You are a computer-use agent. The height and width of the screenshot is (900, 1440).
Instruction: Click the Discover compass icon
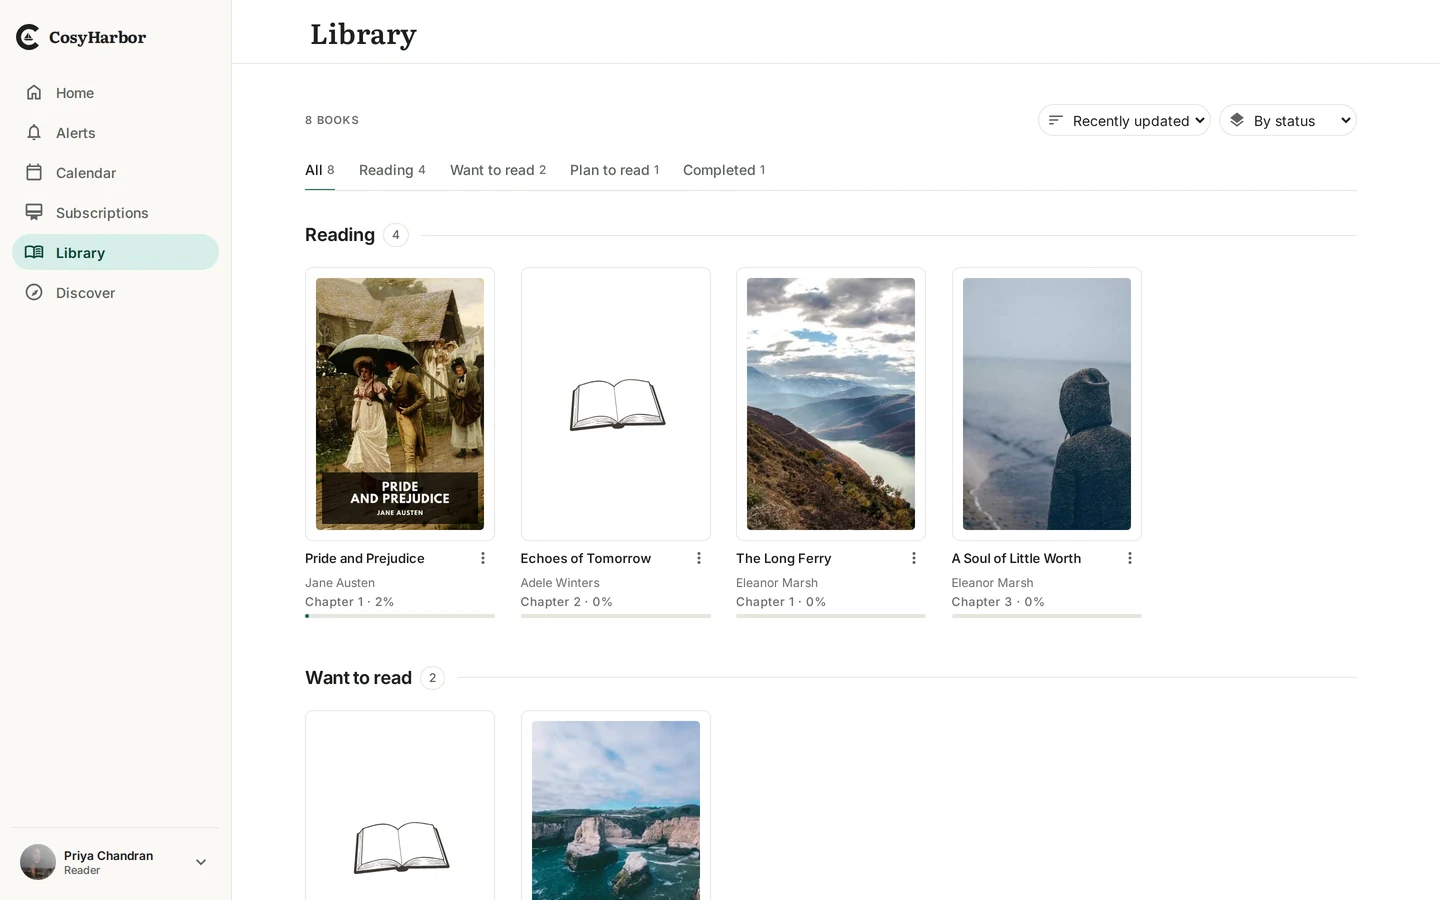(34, 292)
